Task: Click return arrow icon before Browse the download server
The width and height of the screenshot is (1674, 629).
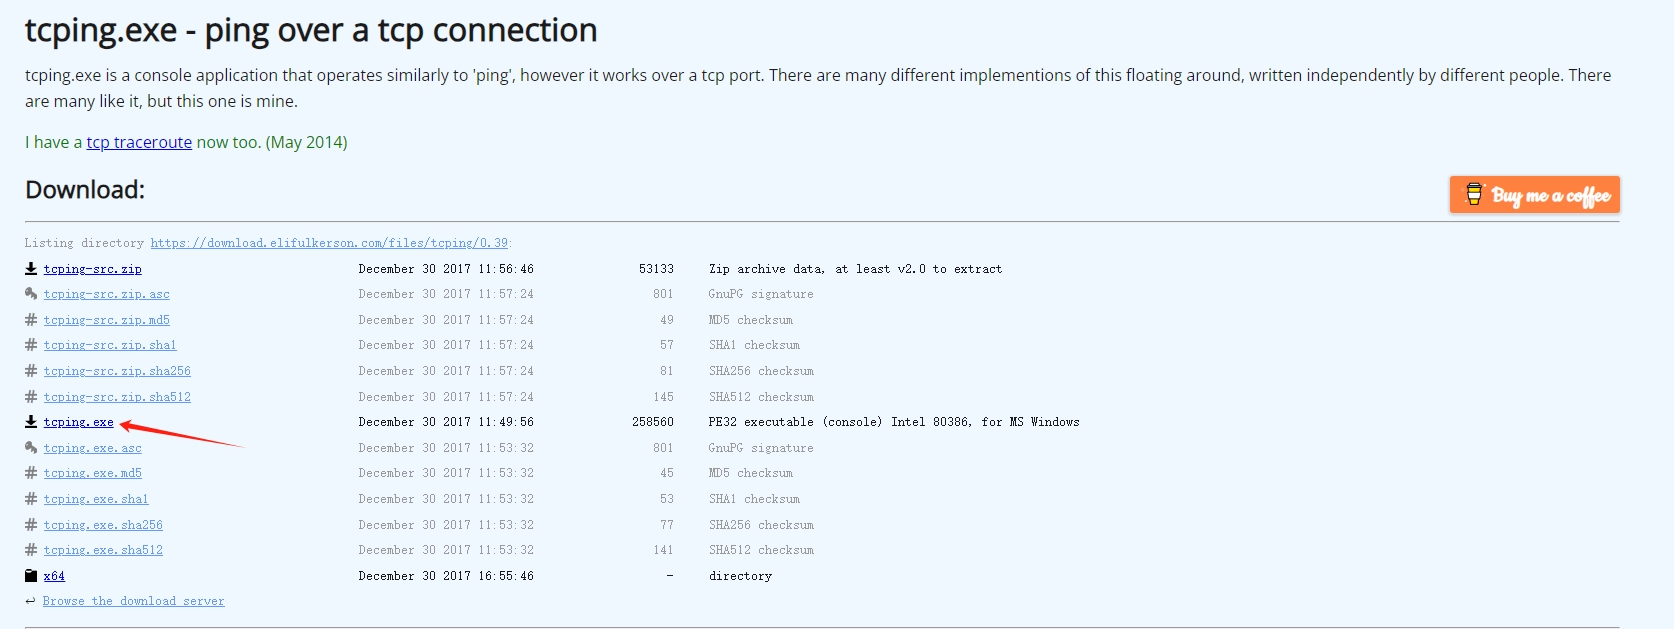Action: (31, 601)
